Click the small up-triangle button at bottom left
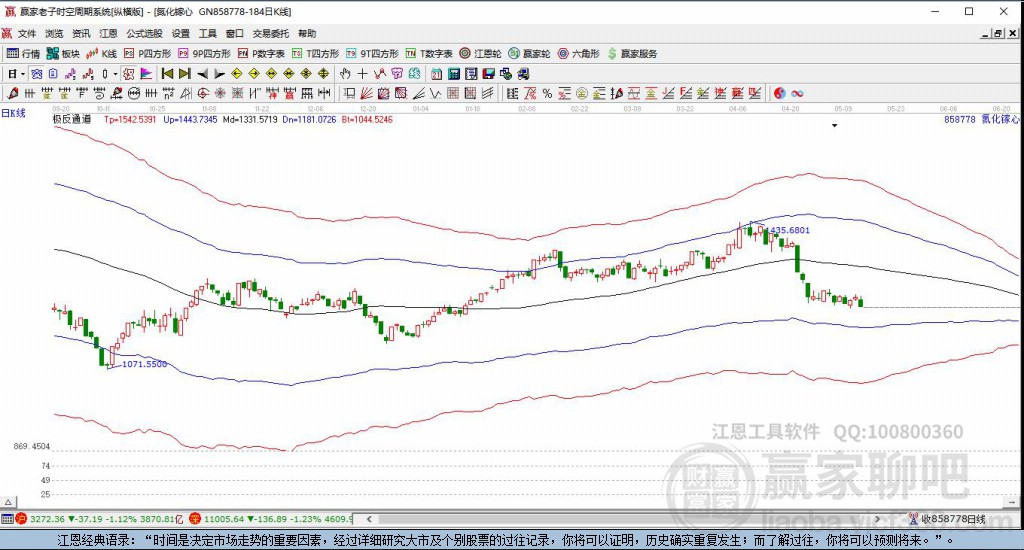This screenshot has width=1024, height=550. [8, 502]
